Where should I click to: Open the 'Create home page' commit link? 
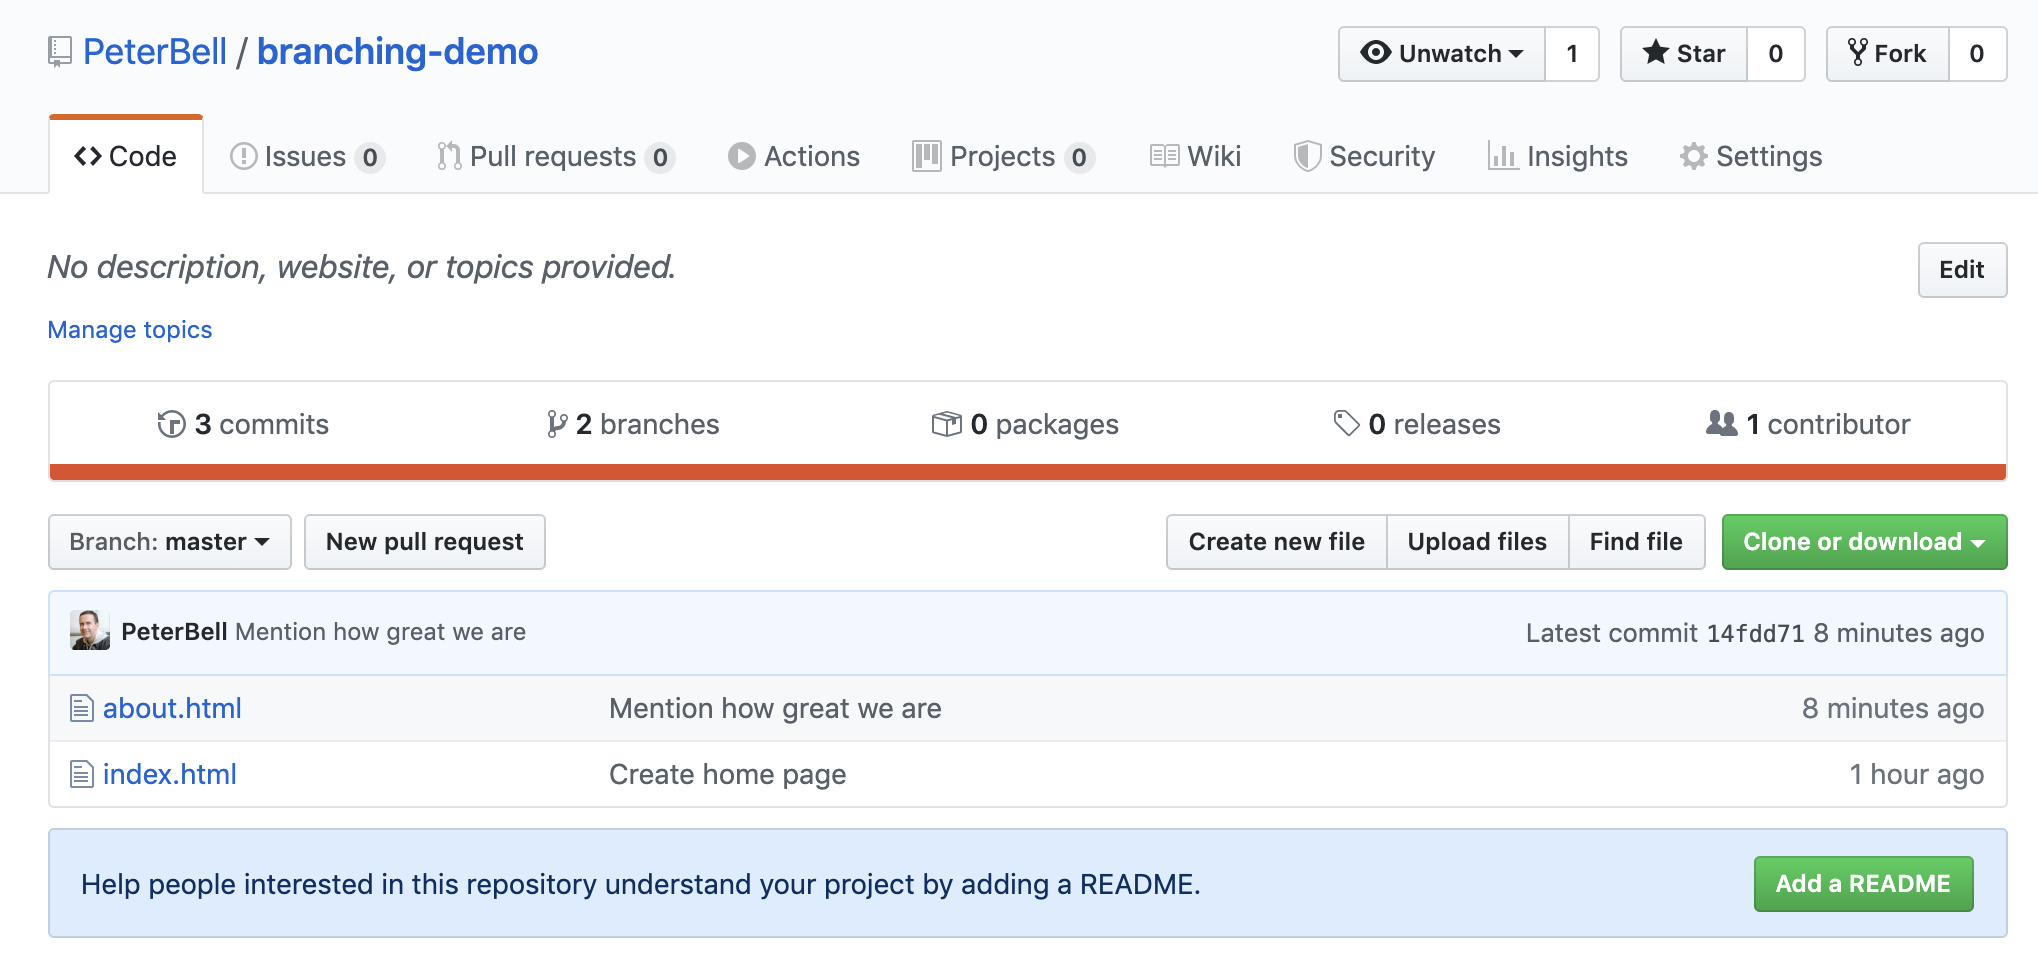pyautogui.click(x=728, y=774)
